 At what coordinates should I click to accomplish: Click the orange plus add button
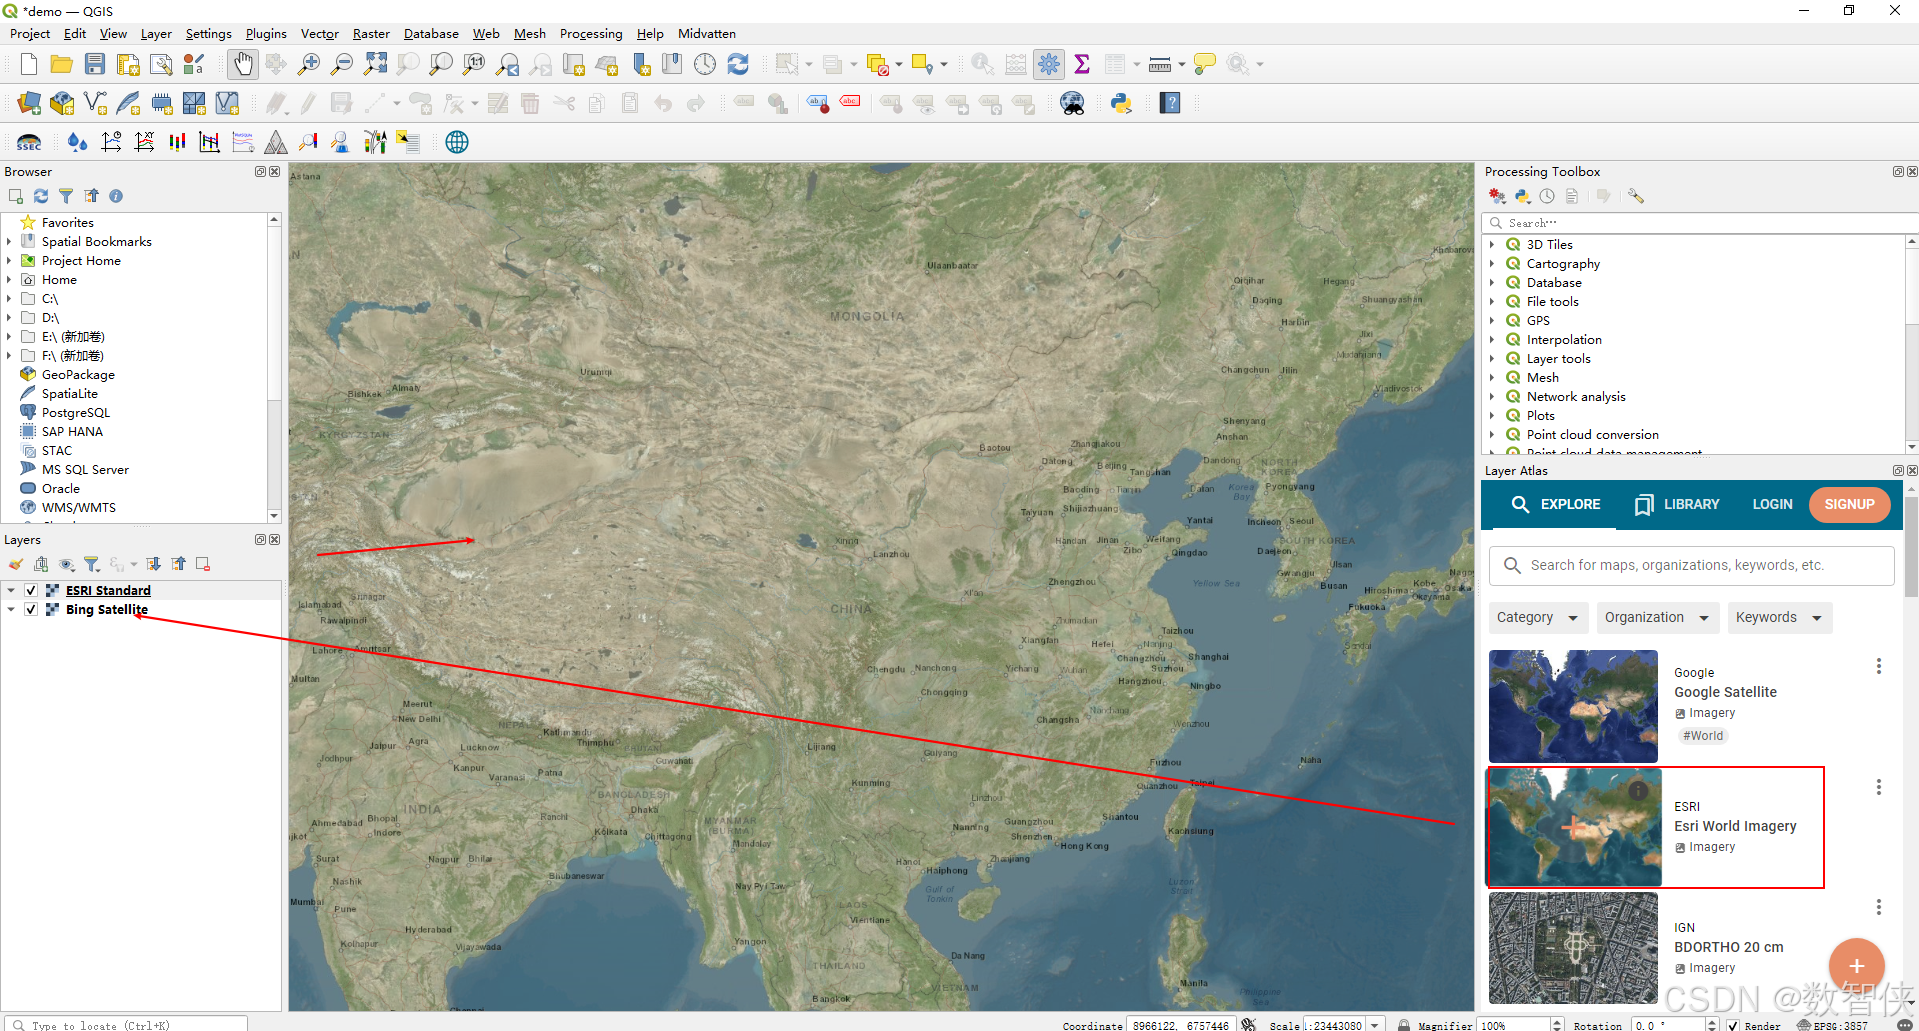1856,966
